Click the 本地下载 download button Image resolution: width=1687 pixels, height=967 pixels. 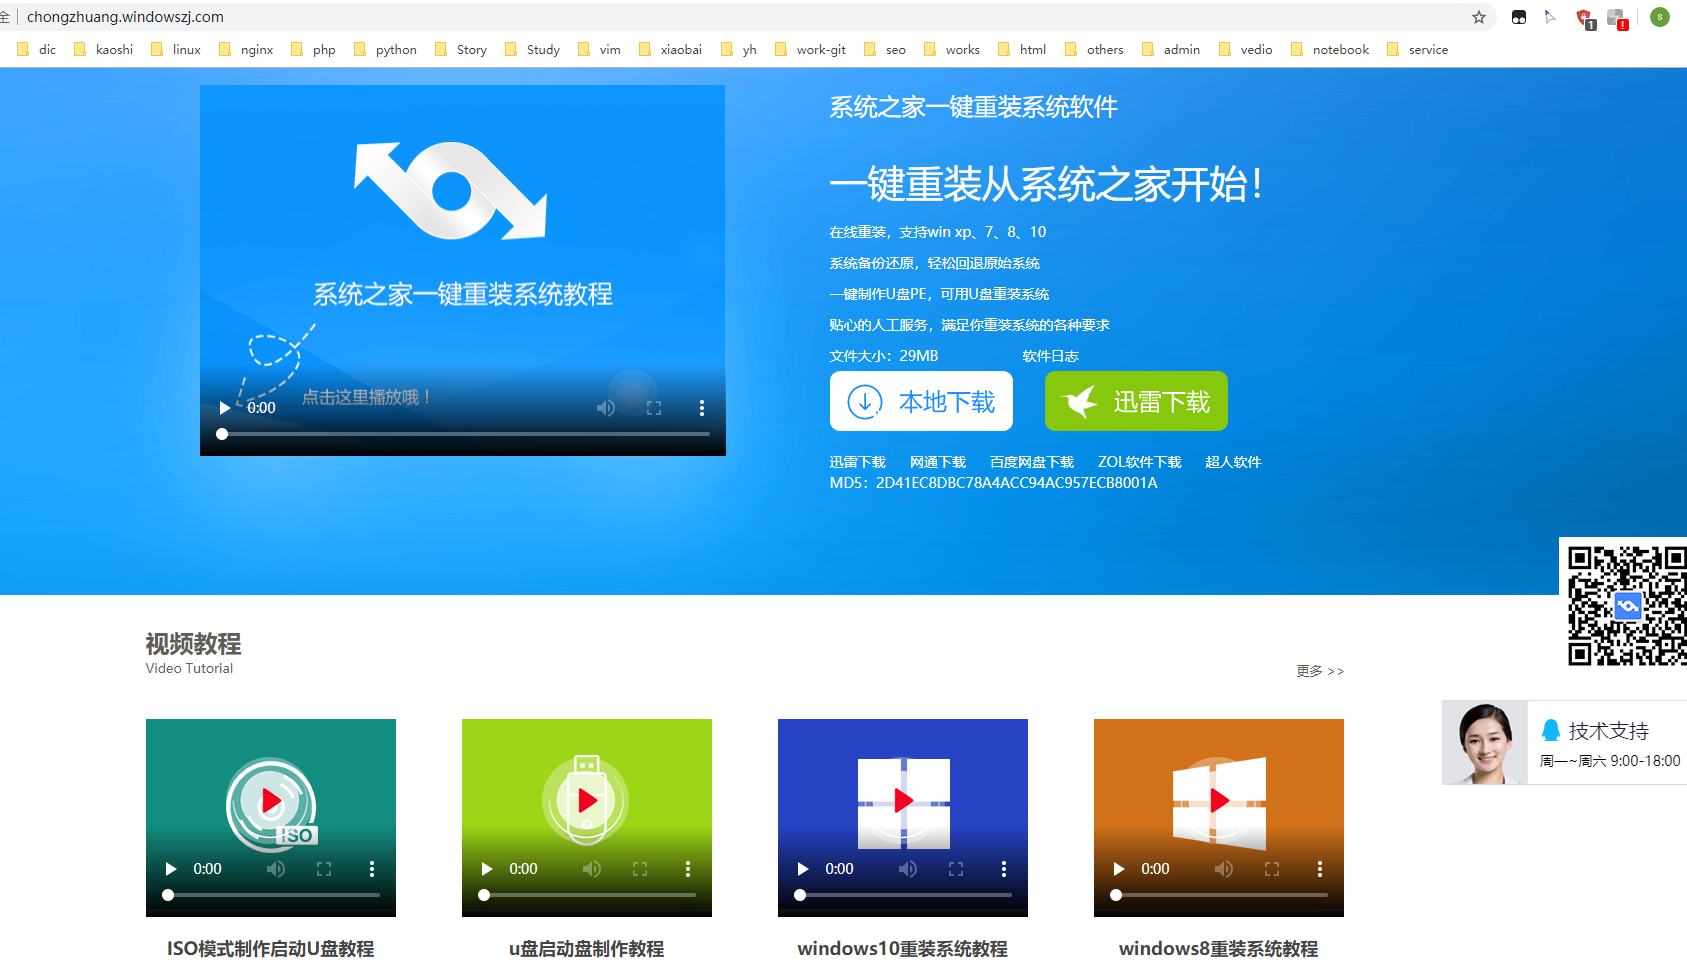(920, 401)
